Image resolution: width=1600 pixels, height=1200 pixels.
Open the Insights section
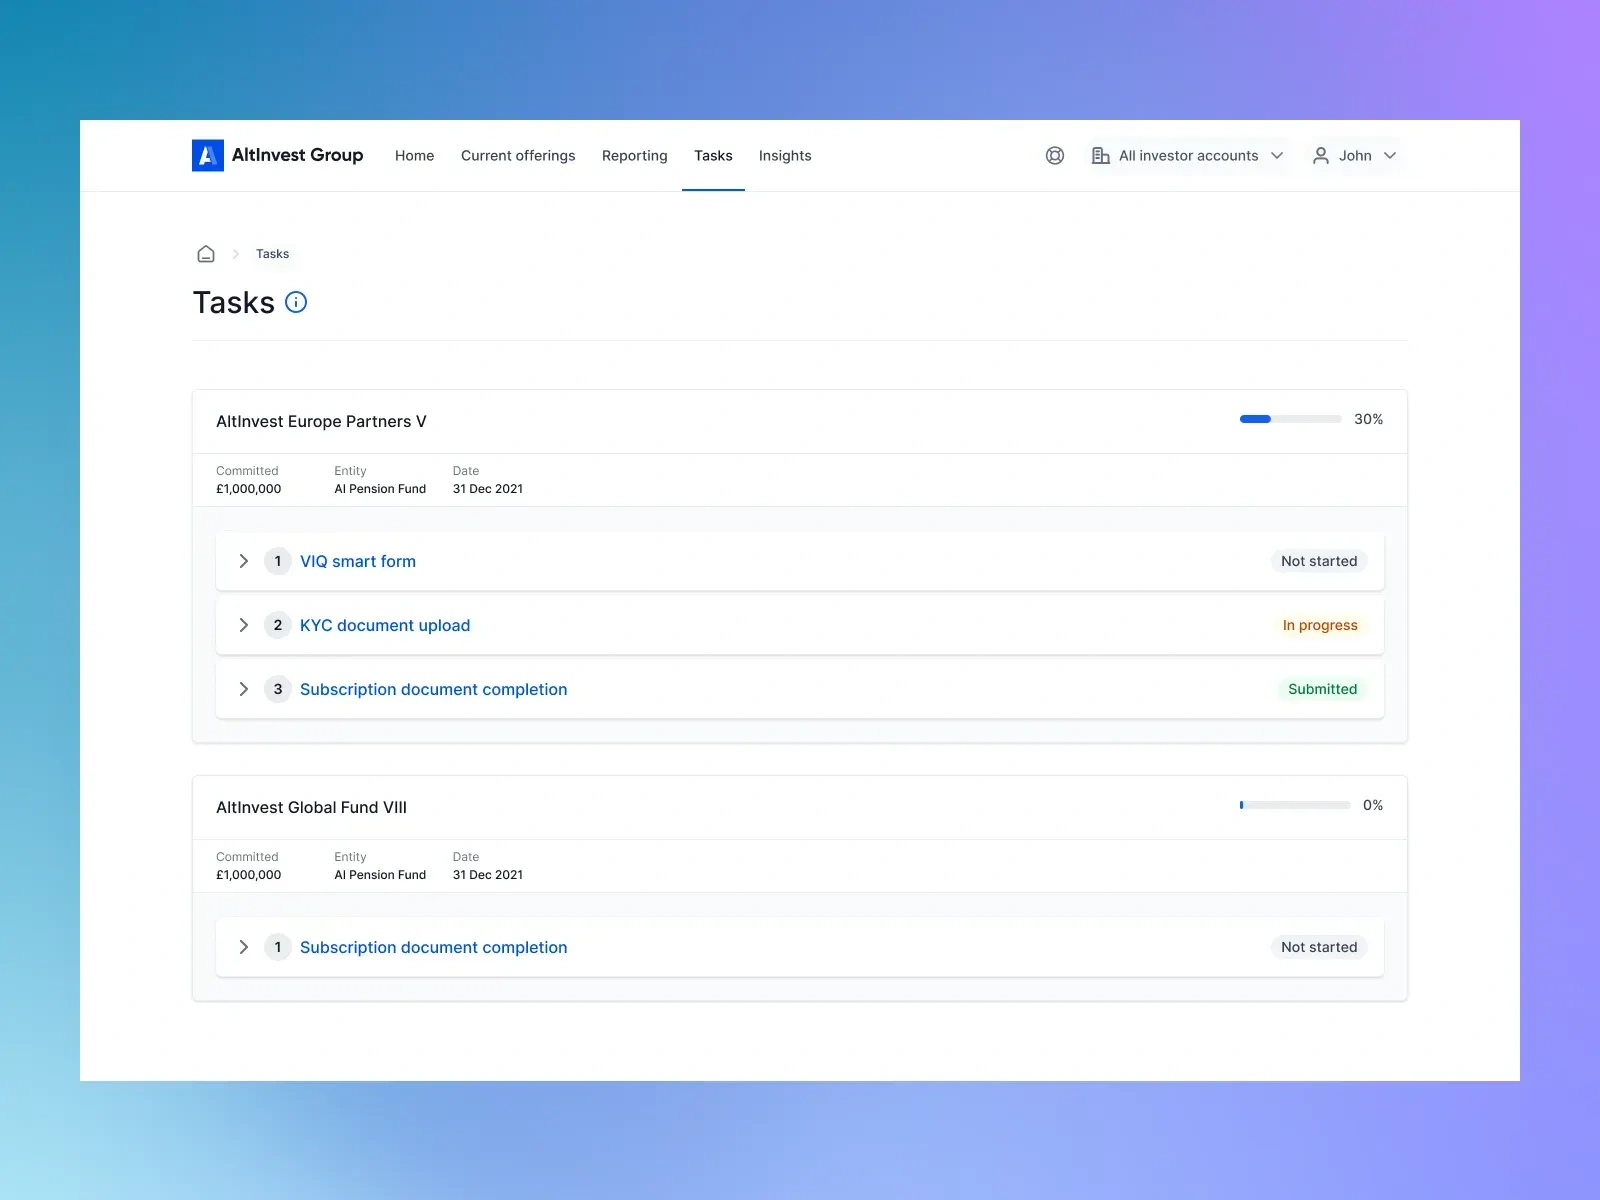(x=784, y=155)
